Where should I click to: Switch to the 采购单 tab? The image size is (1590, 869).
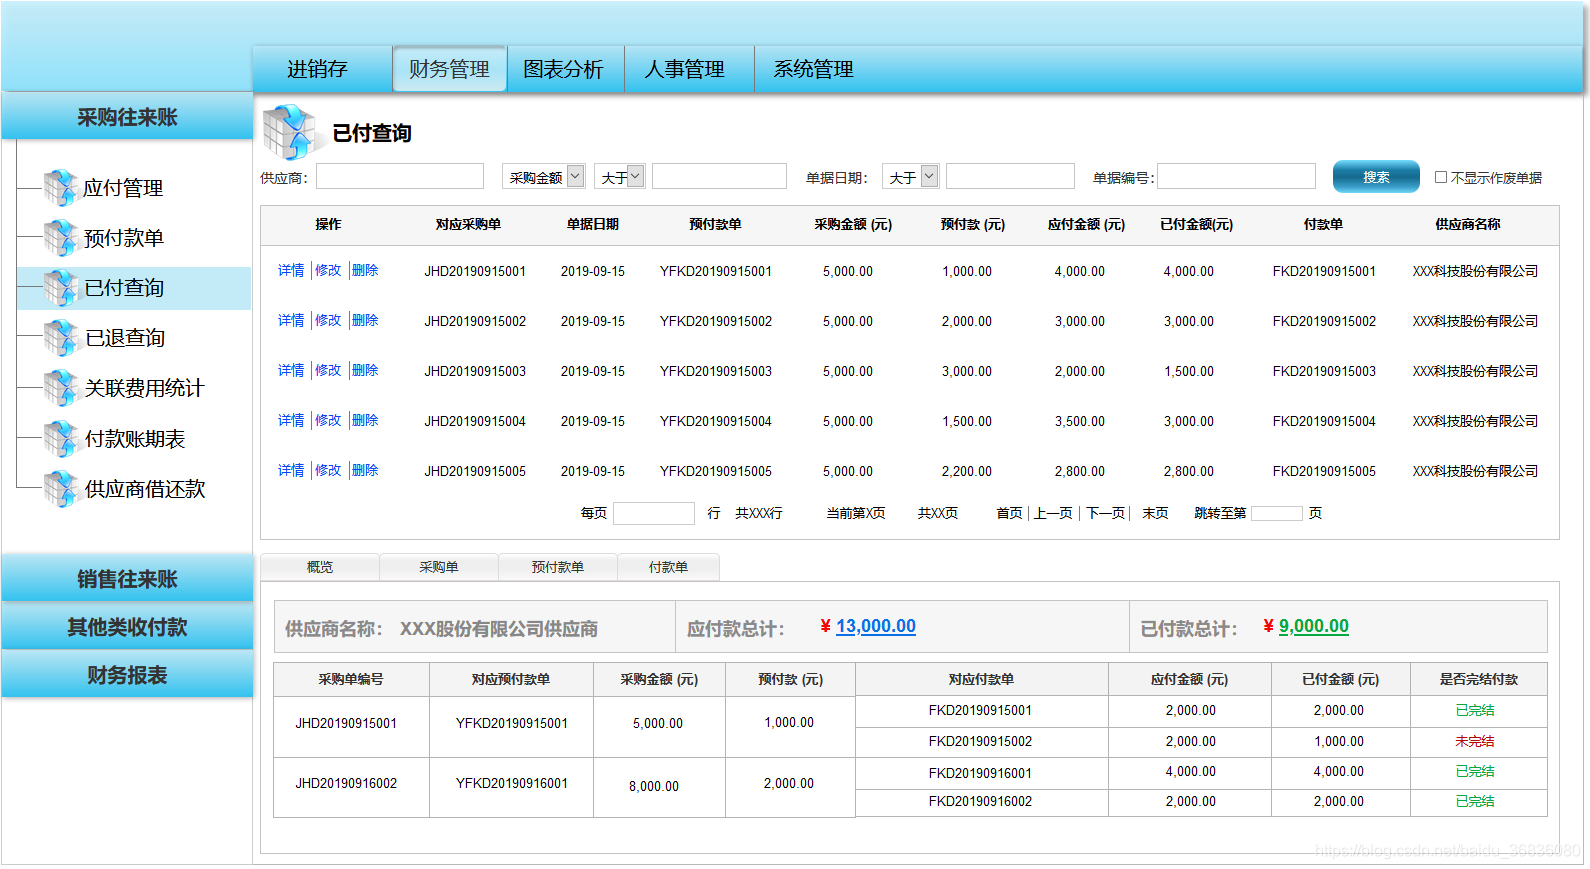439,567
